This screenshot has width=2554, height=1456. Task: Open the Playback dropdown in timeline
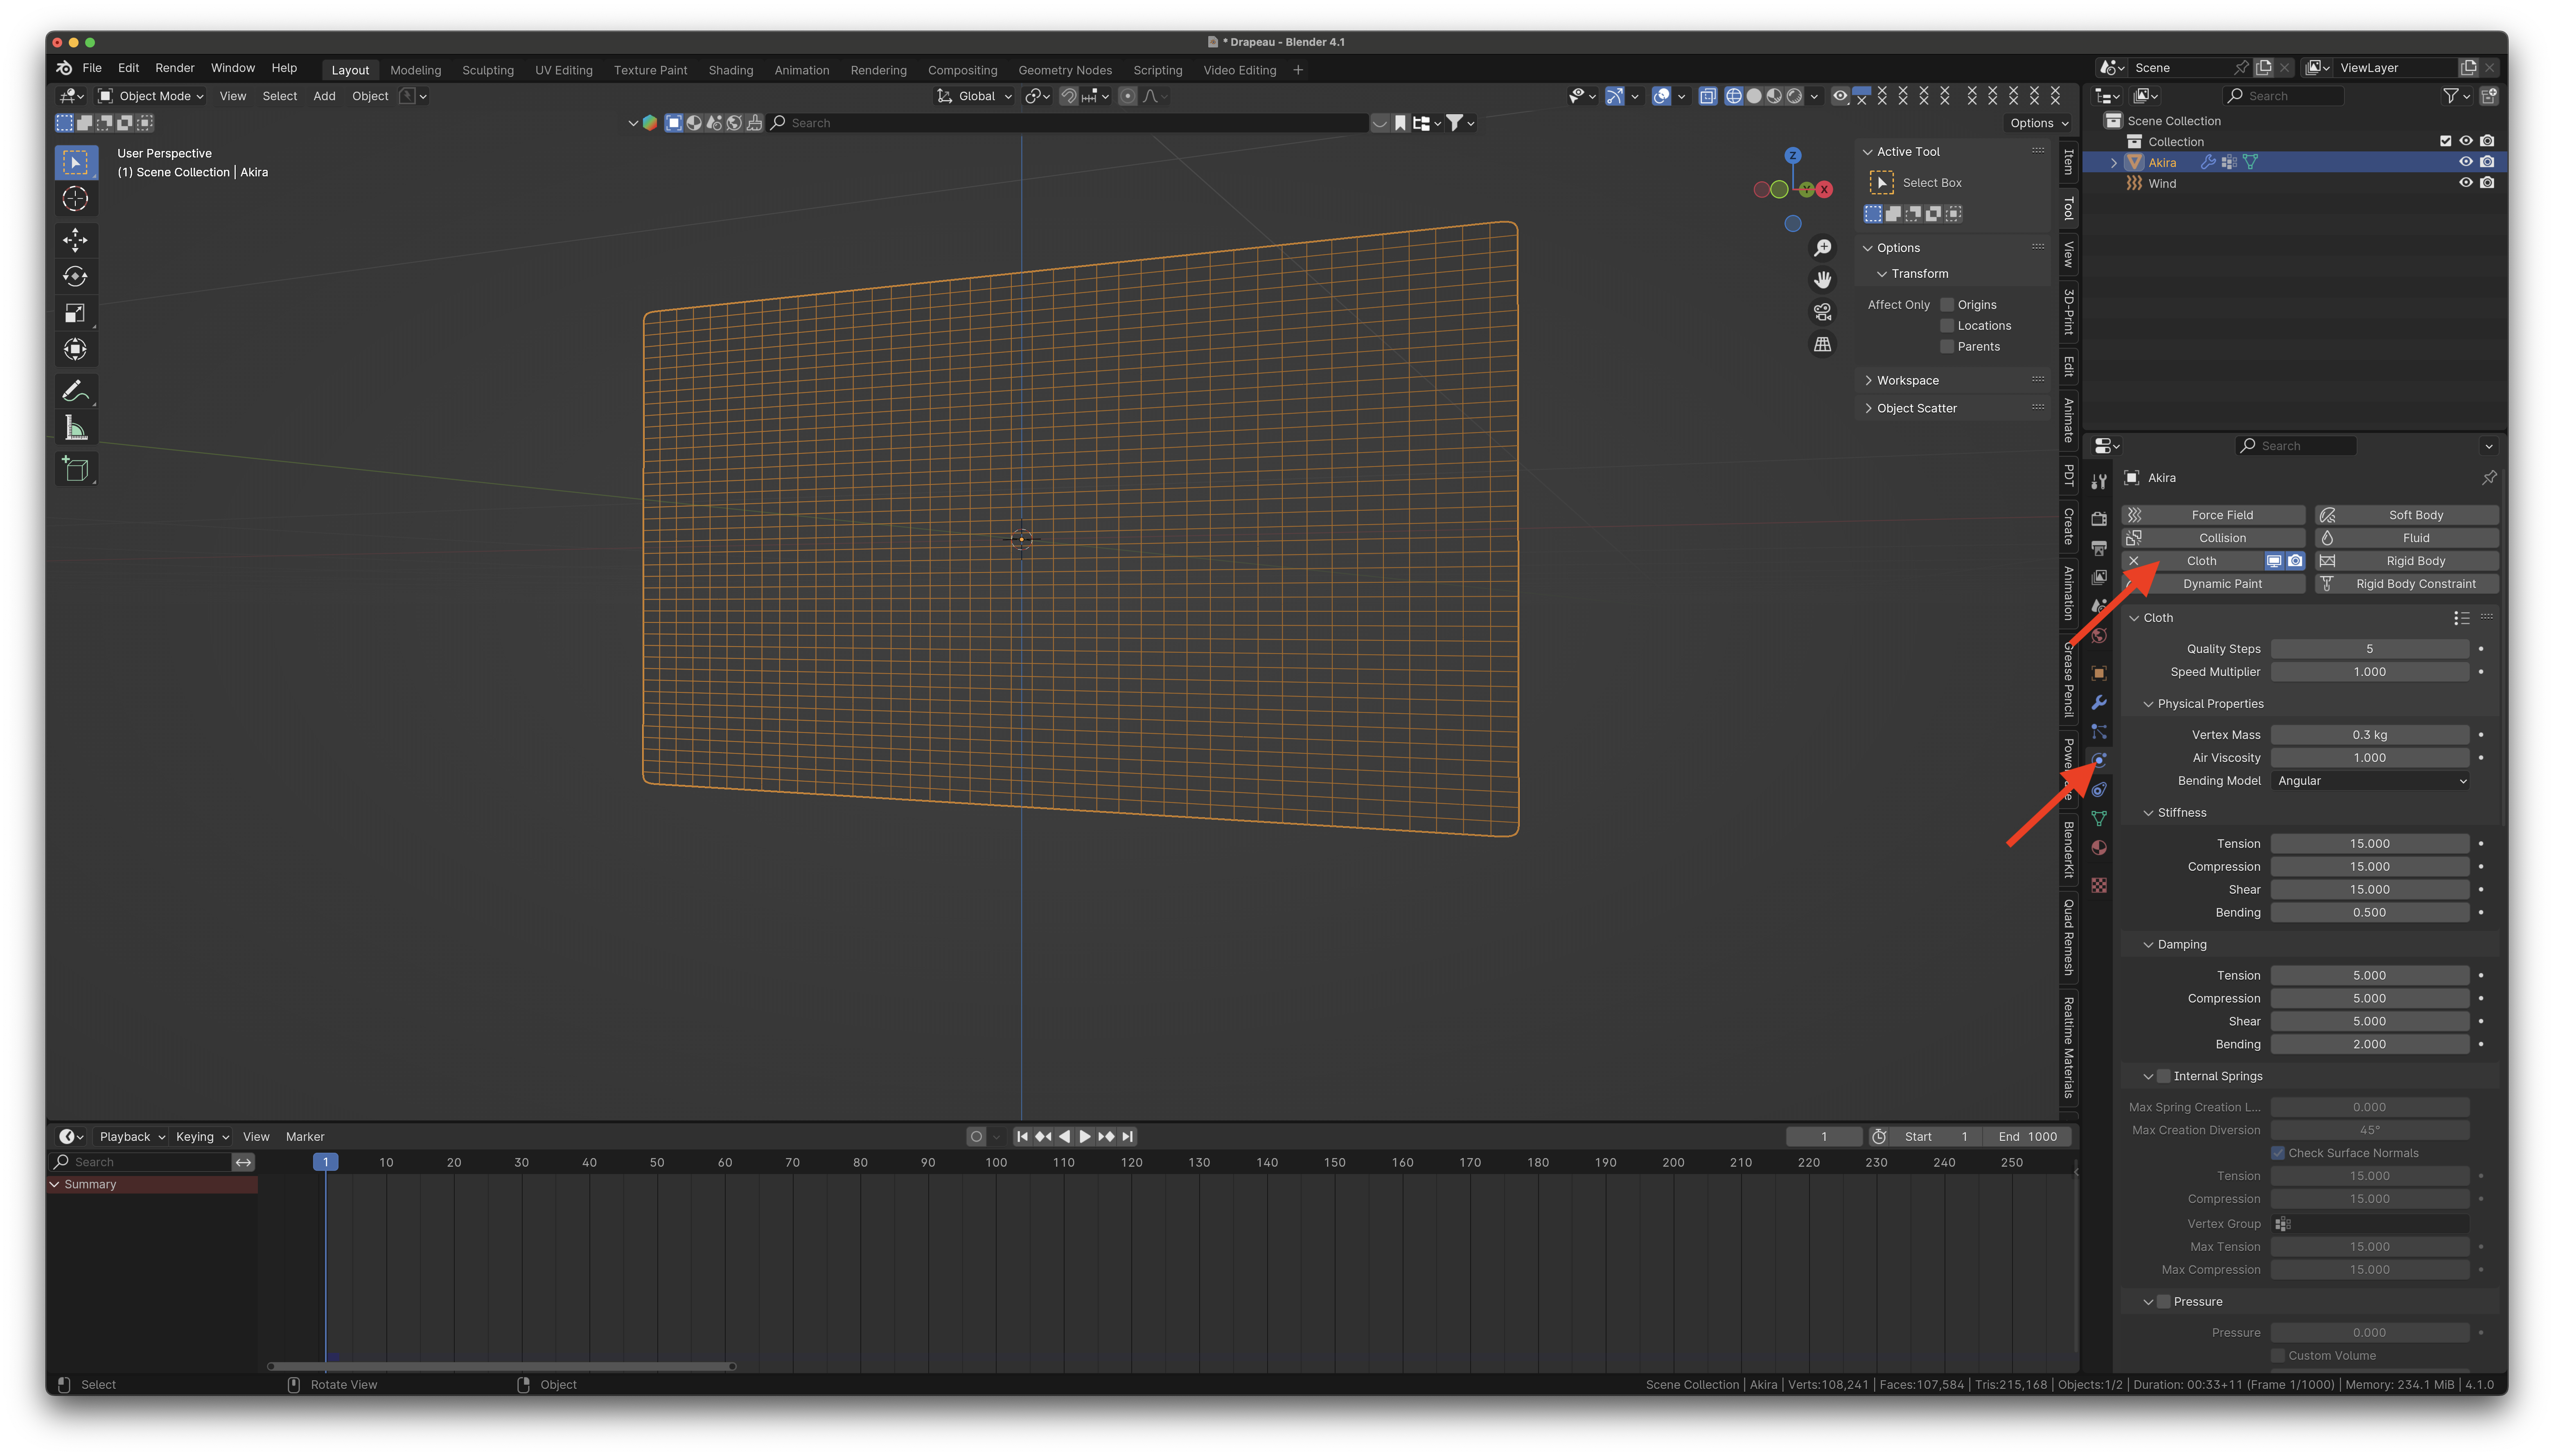click(x=131, y=1136)
